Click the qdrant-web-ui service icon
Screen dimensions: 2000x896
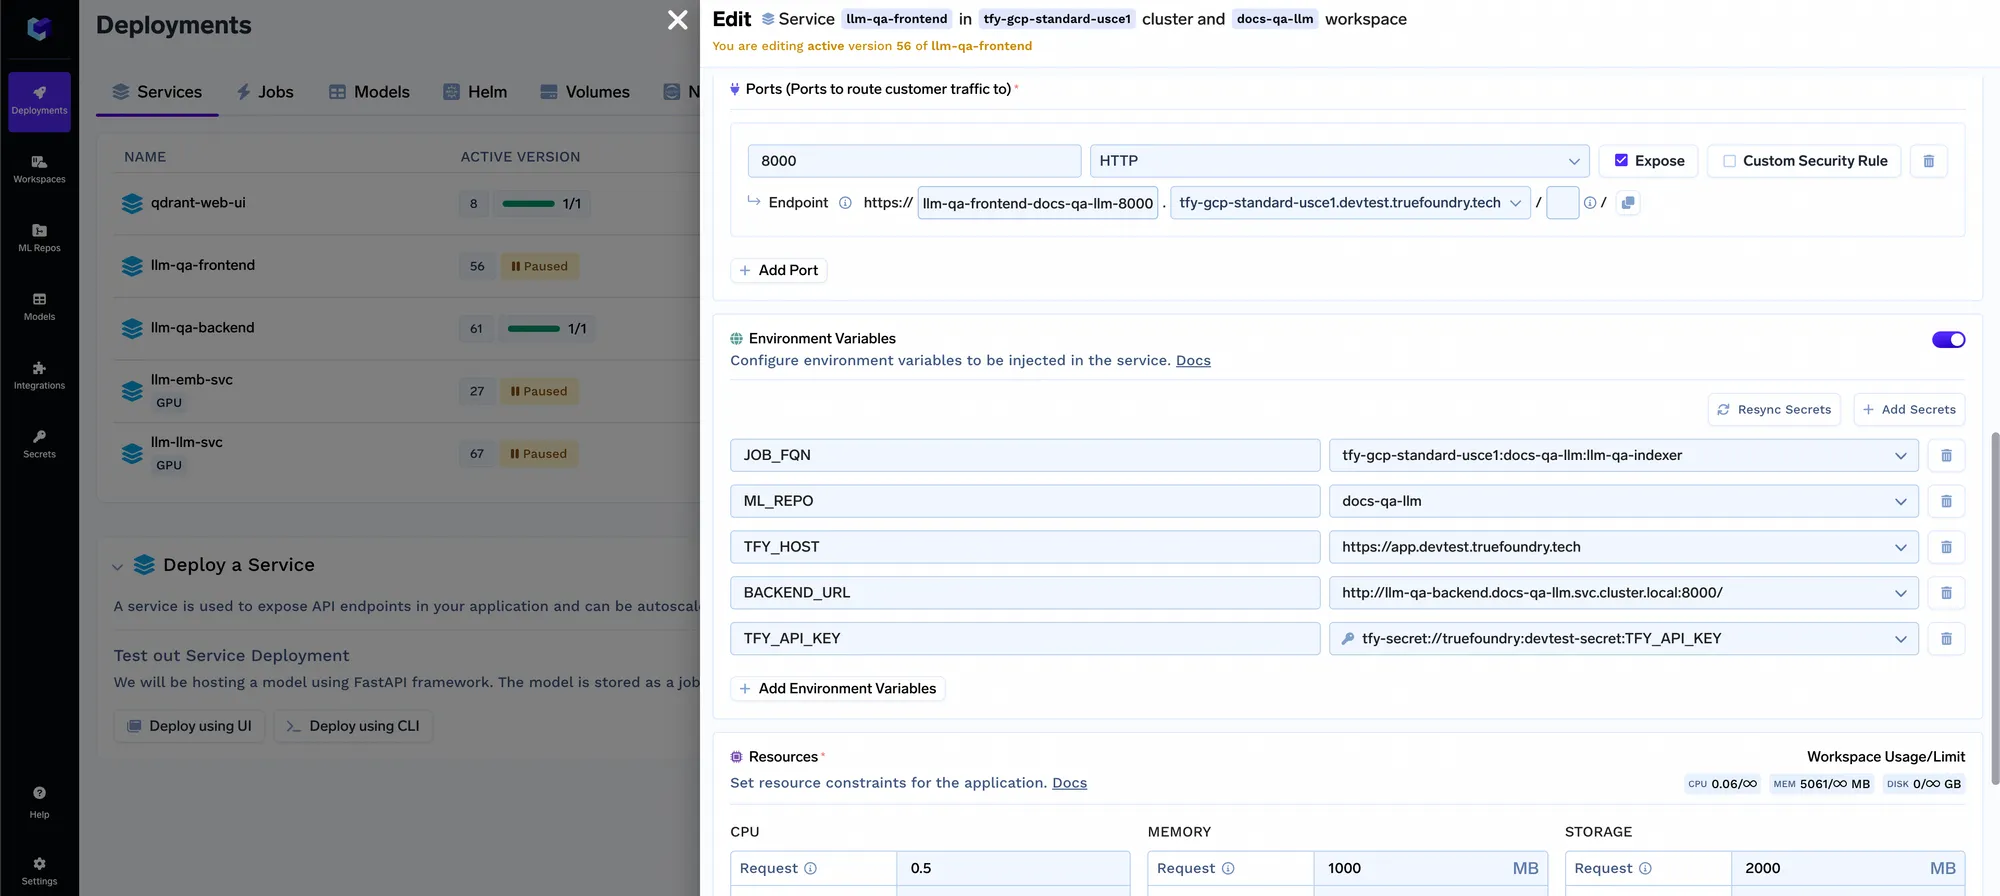[132, 204]
